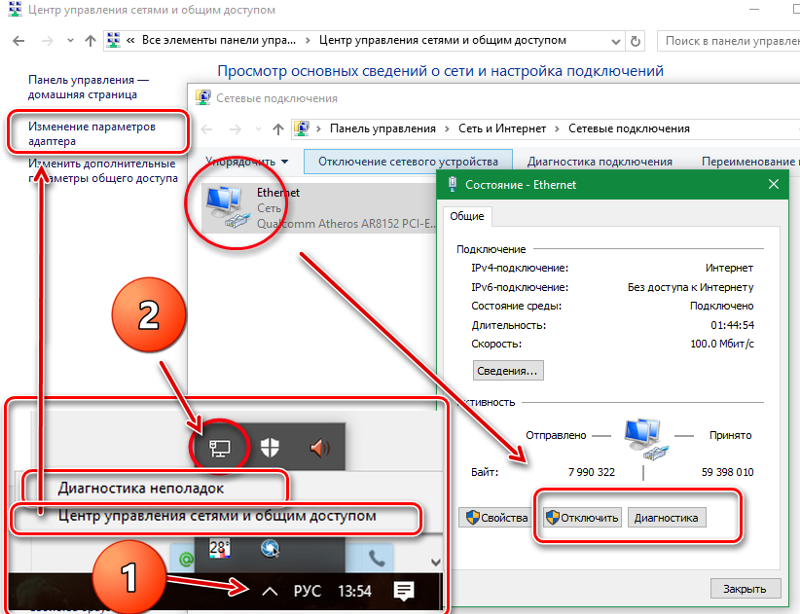This screenshot has width=800, height=614.
Task: Open recent locations dropdown in Control Panel window
Action: pyautogui.click(x=70, y=41)
